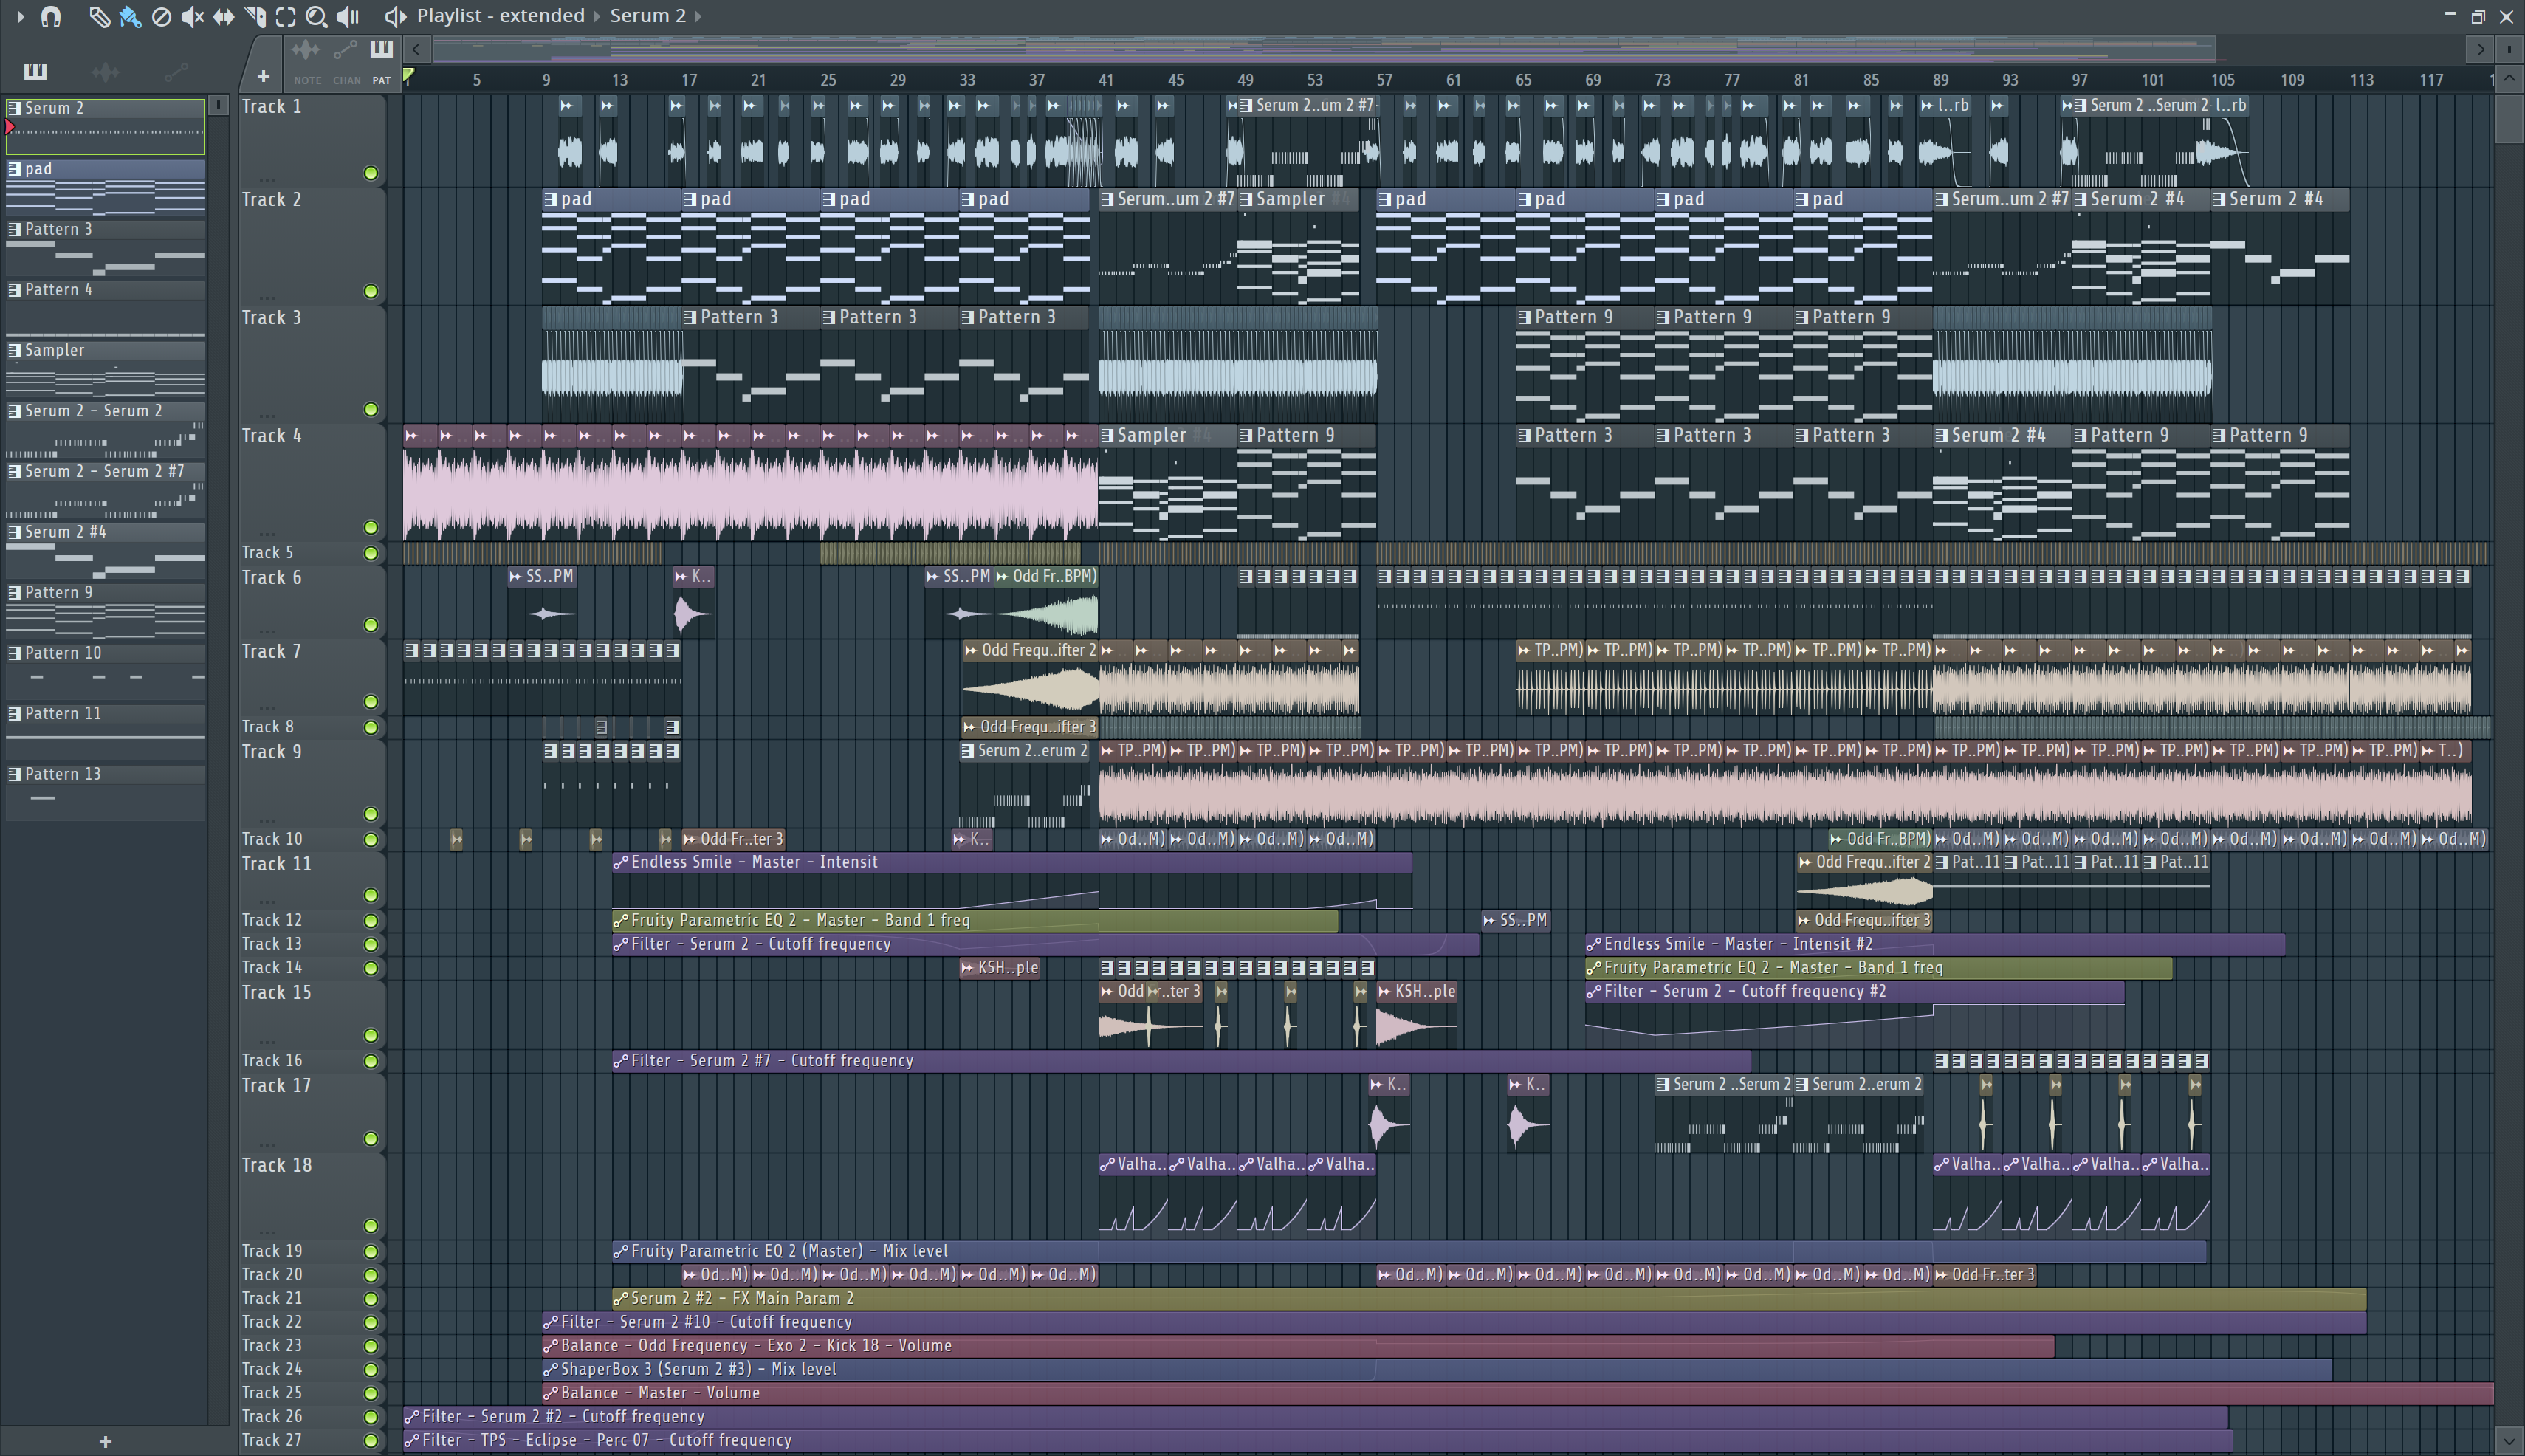Select pad pattern in picker

click(105, 187)
